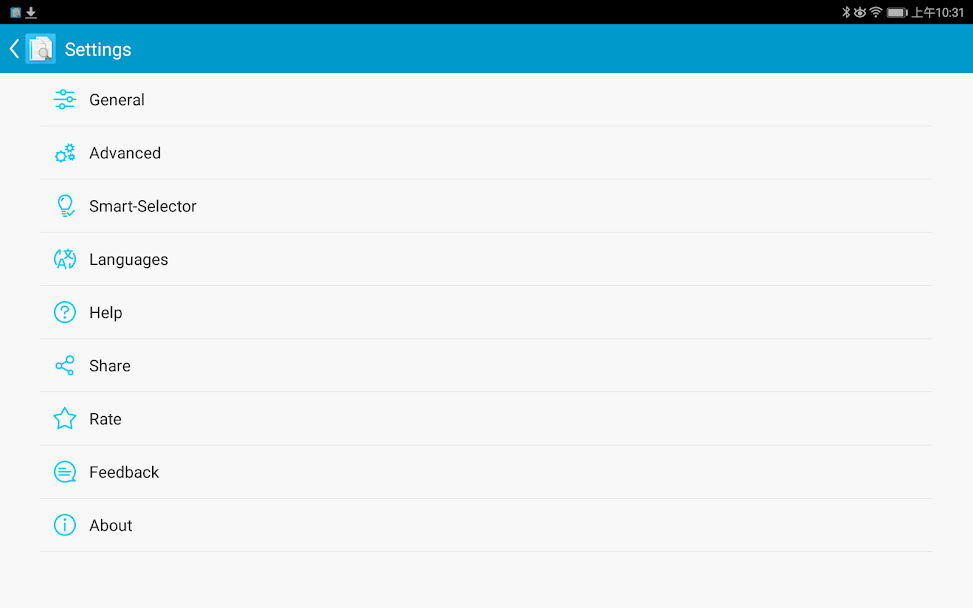Select the Feedback entry
Viewport: 973px width, 608px height.
click(x=124, y=472)
